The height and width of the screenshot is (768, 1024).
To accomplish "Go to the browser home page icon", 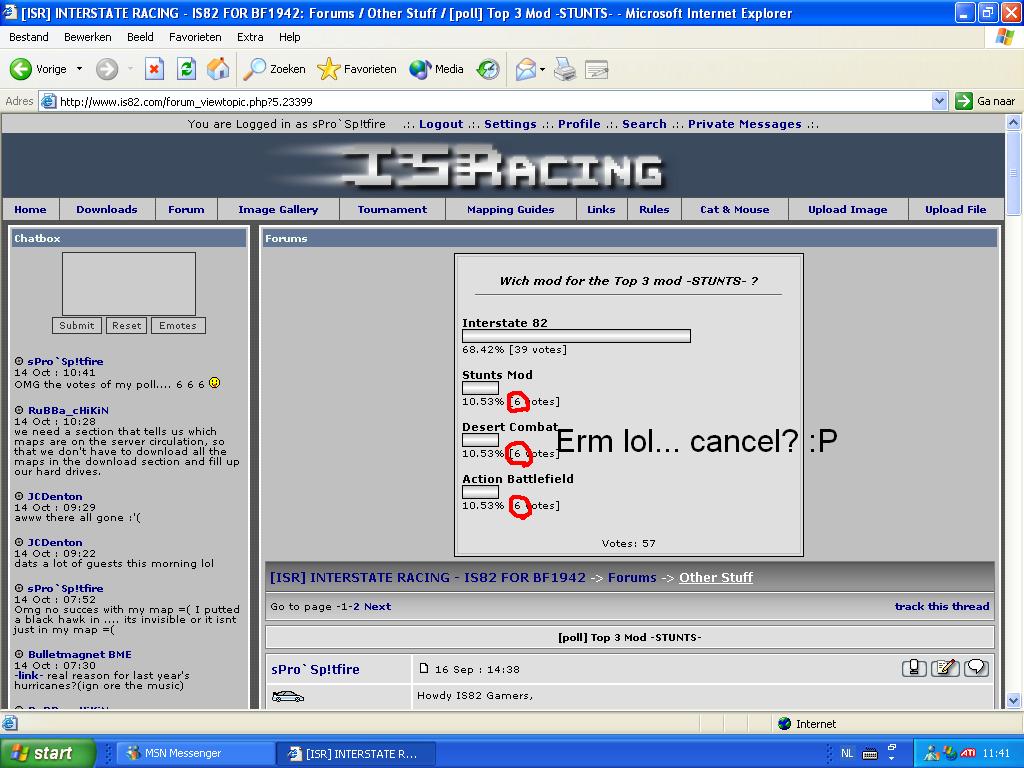I will point(218,69).
